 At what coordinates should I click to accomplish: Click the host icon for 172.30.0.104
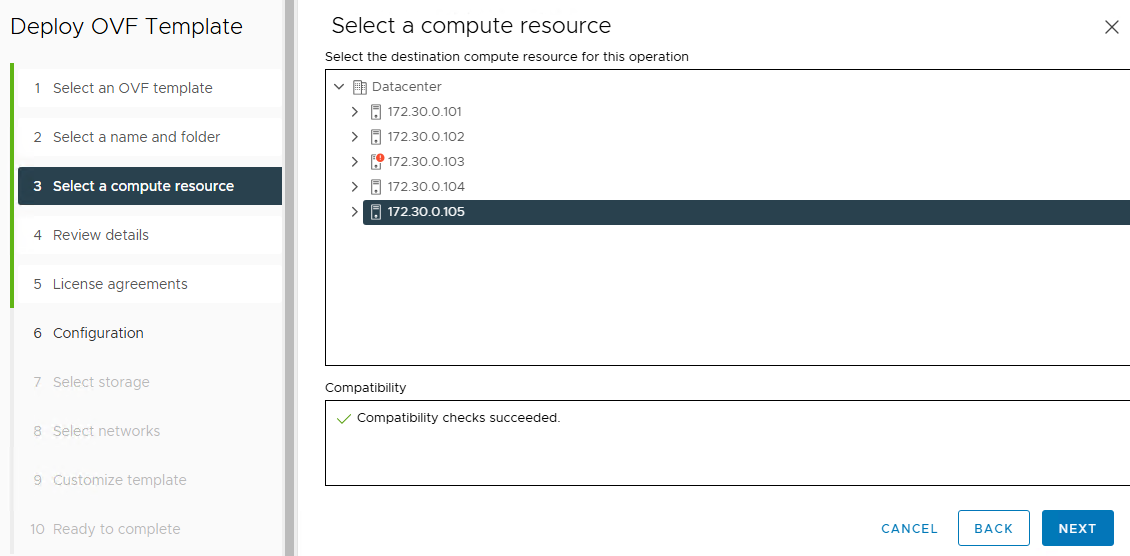click(x=376, y=187)
